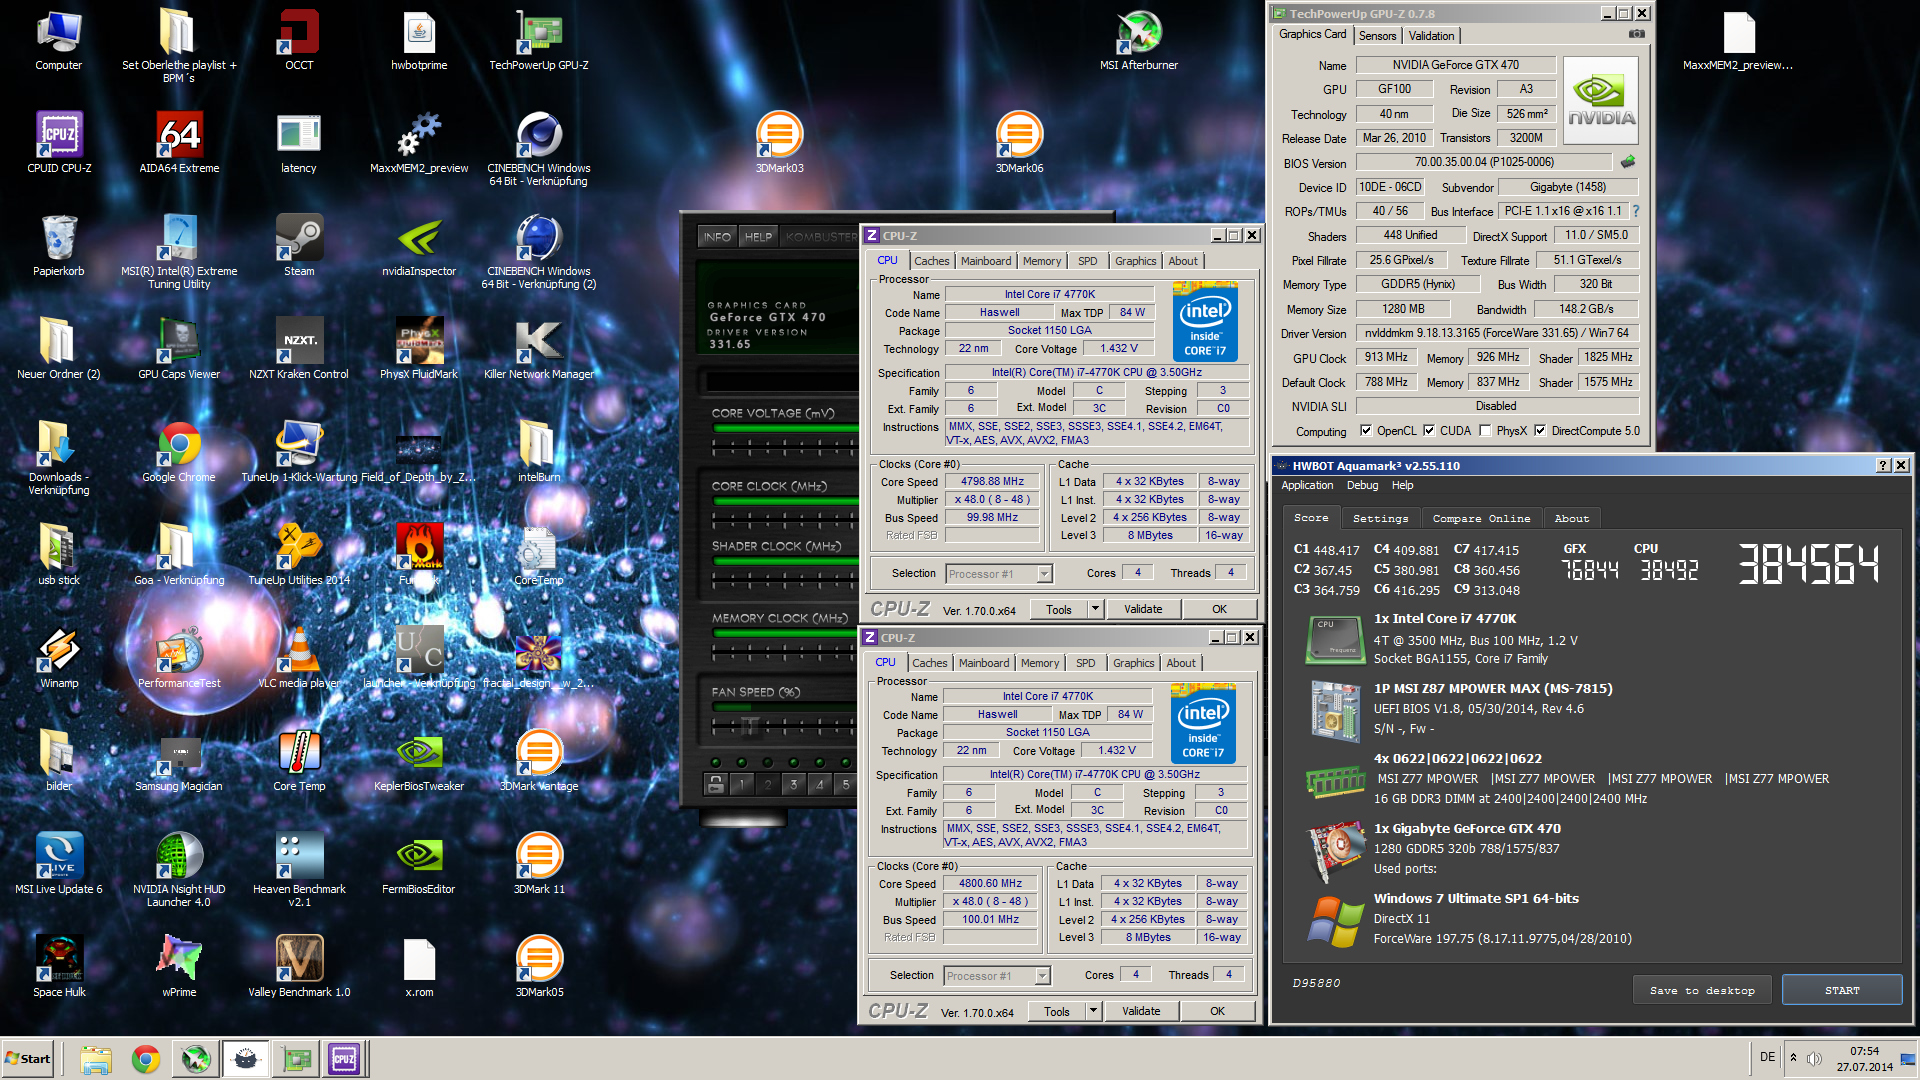Click HELP button in MSI Afterburner
Screen dimensions: 1920x1080
758,237
